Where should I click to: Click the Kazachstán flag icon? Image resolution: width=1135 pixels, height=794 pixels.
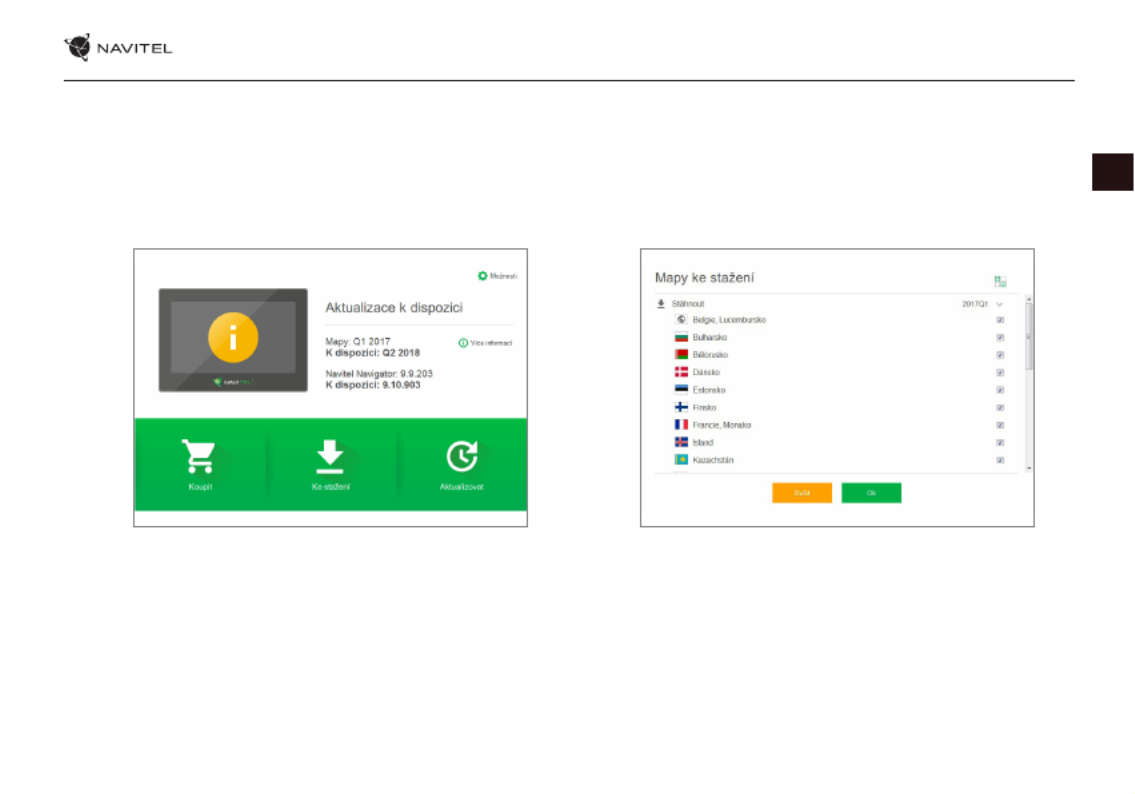pyautogui.click(x=681, y=460)
